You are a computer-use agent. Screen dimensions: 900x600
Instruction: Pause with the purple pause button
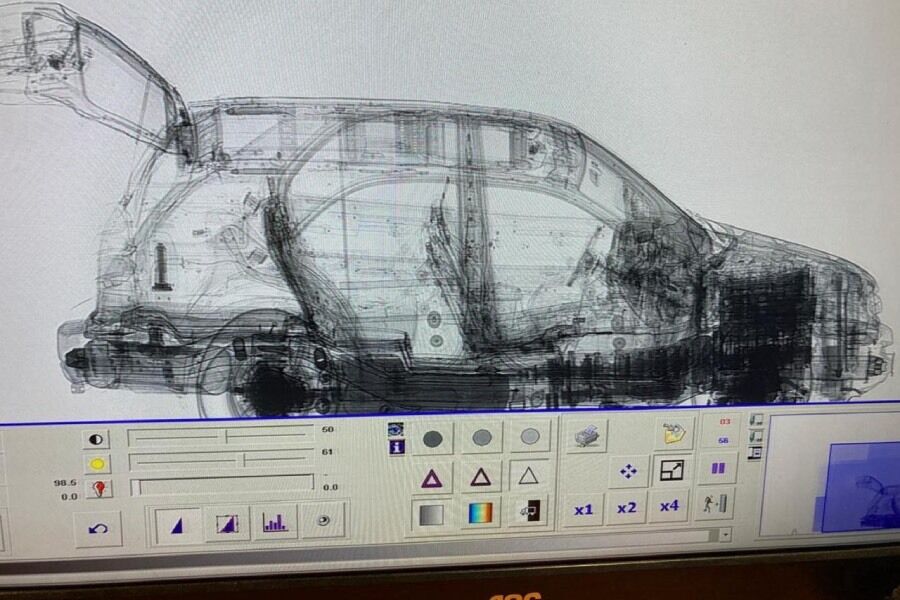717,468
